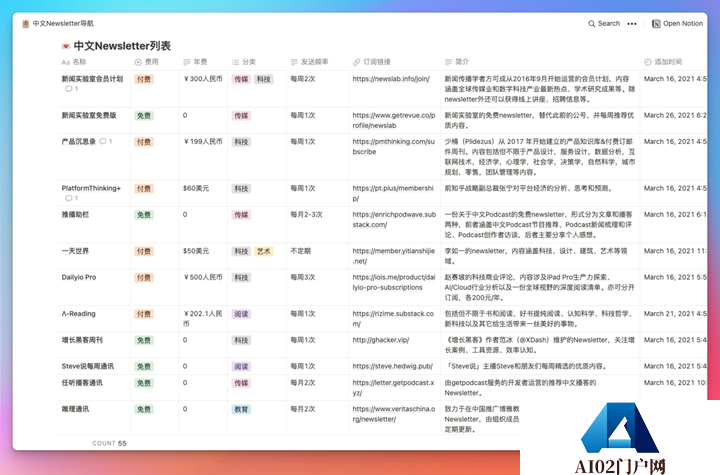Click the Open Notion button
The width and height of the screenshot is (720, 475).
[677, 23]
